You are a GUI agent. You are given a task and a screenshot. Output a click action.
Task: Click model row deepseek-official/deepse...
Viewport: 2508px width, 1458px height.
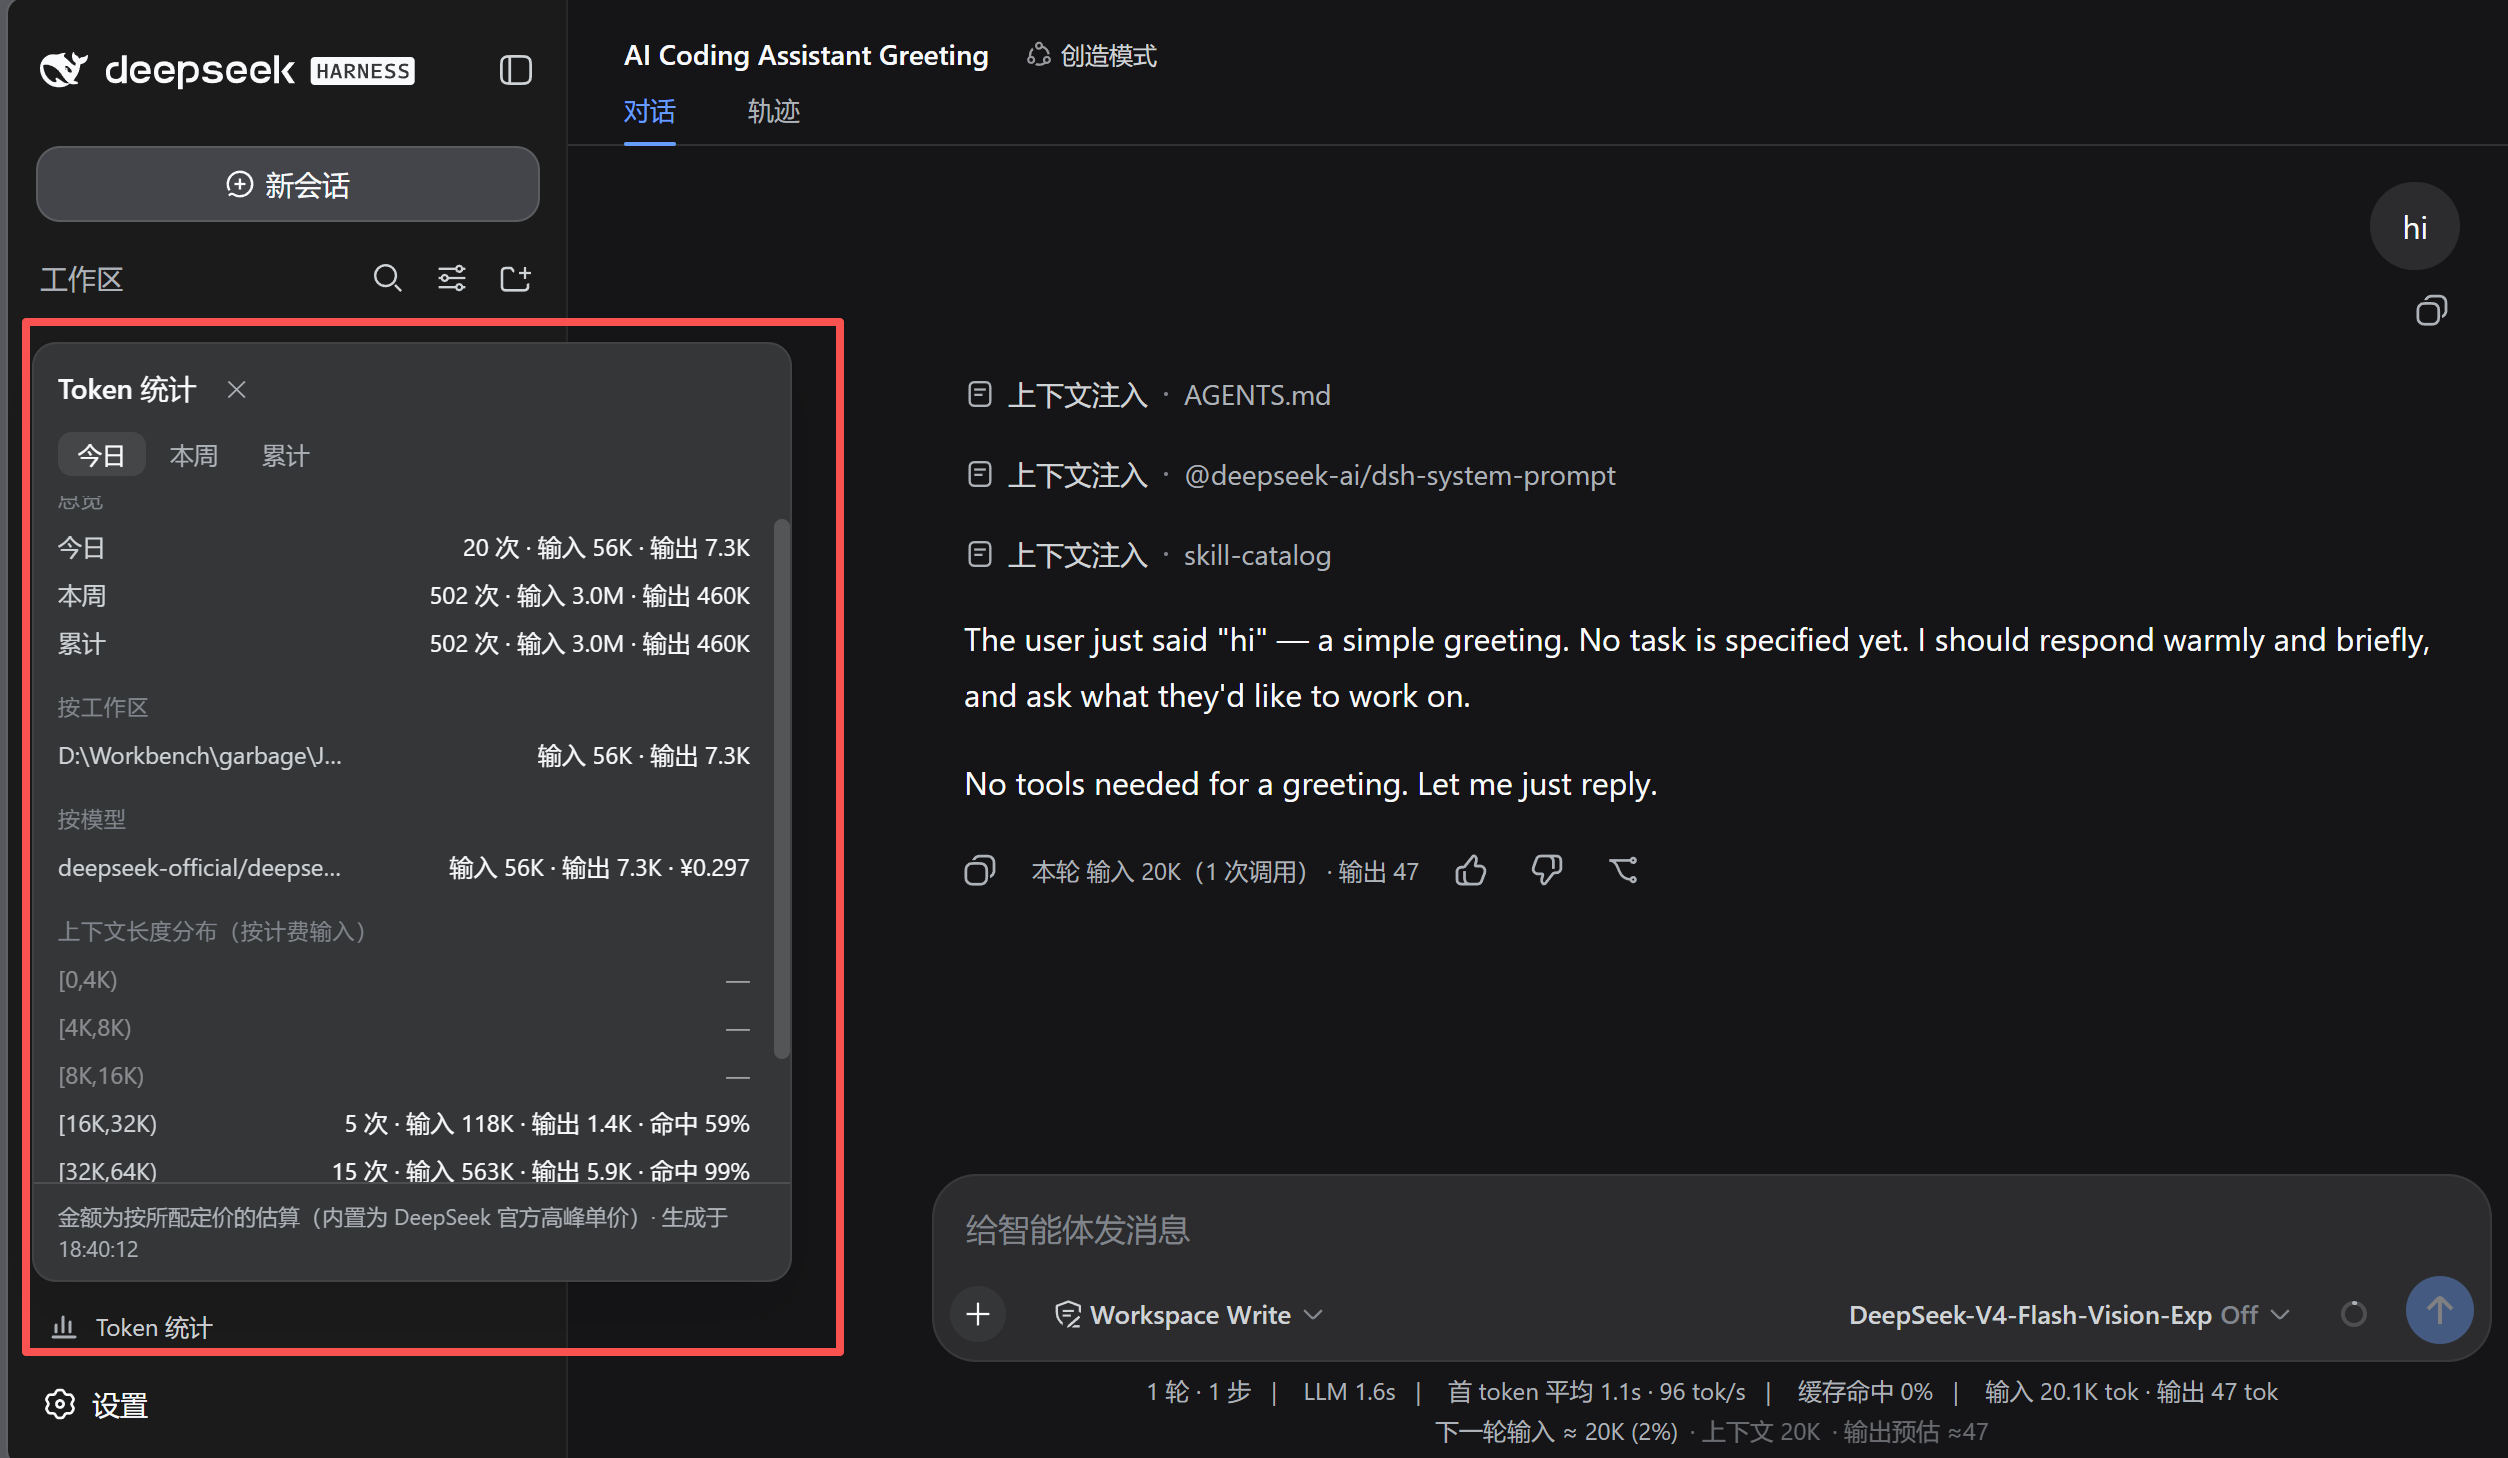404,868
